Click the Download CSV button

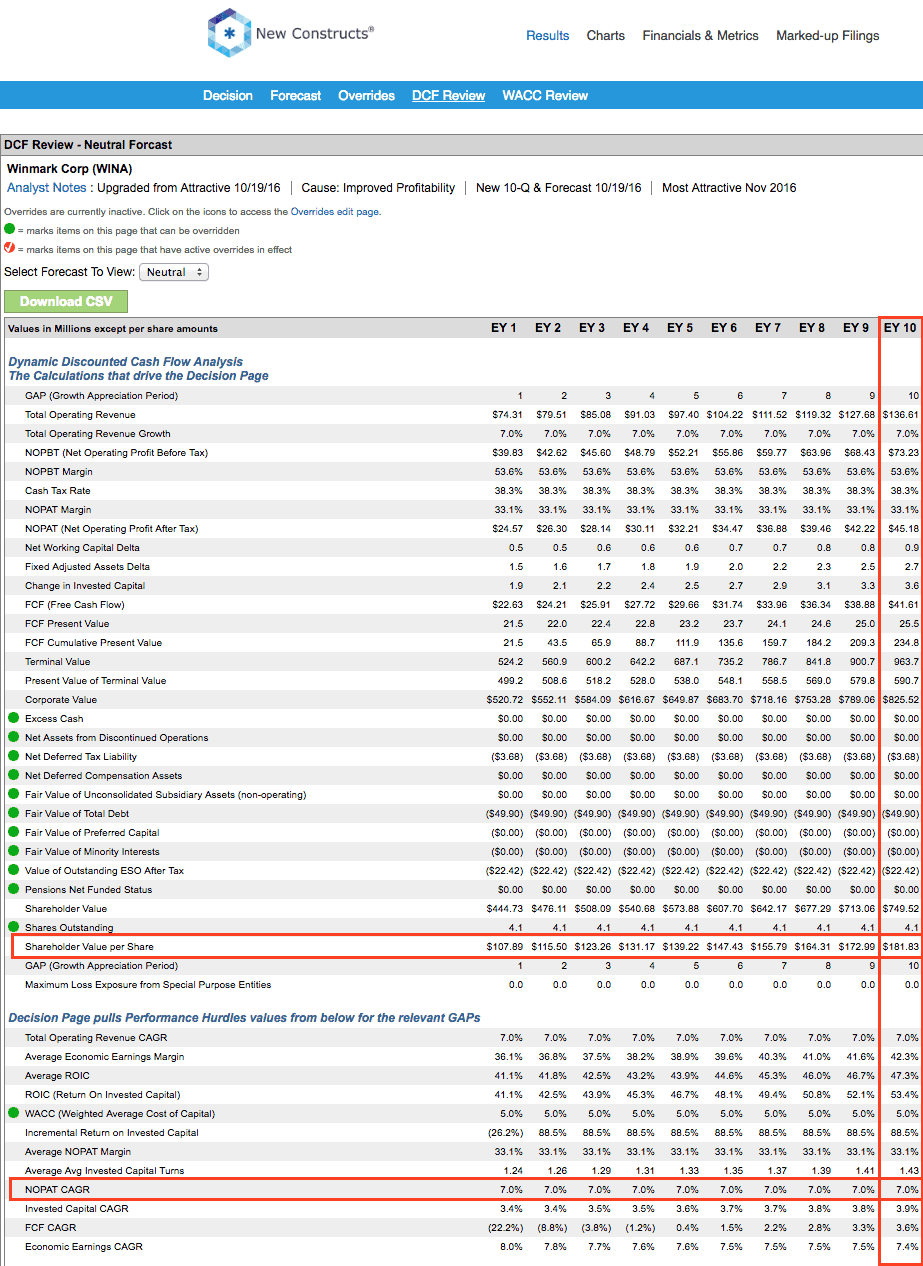pyautogui.click(x=66, y=301)
